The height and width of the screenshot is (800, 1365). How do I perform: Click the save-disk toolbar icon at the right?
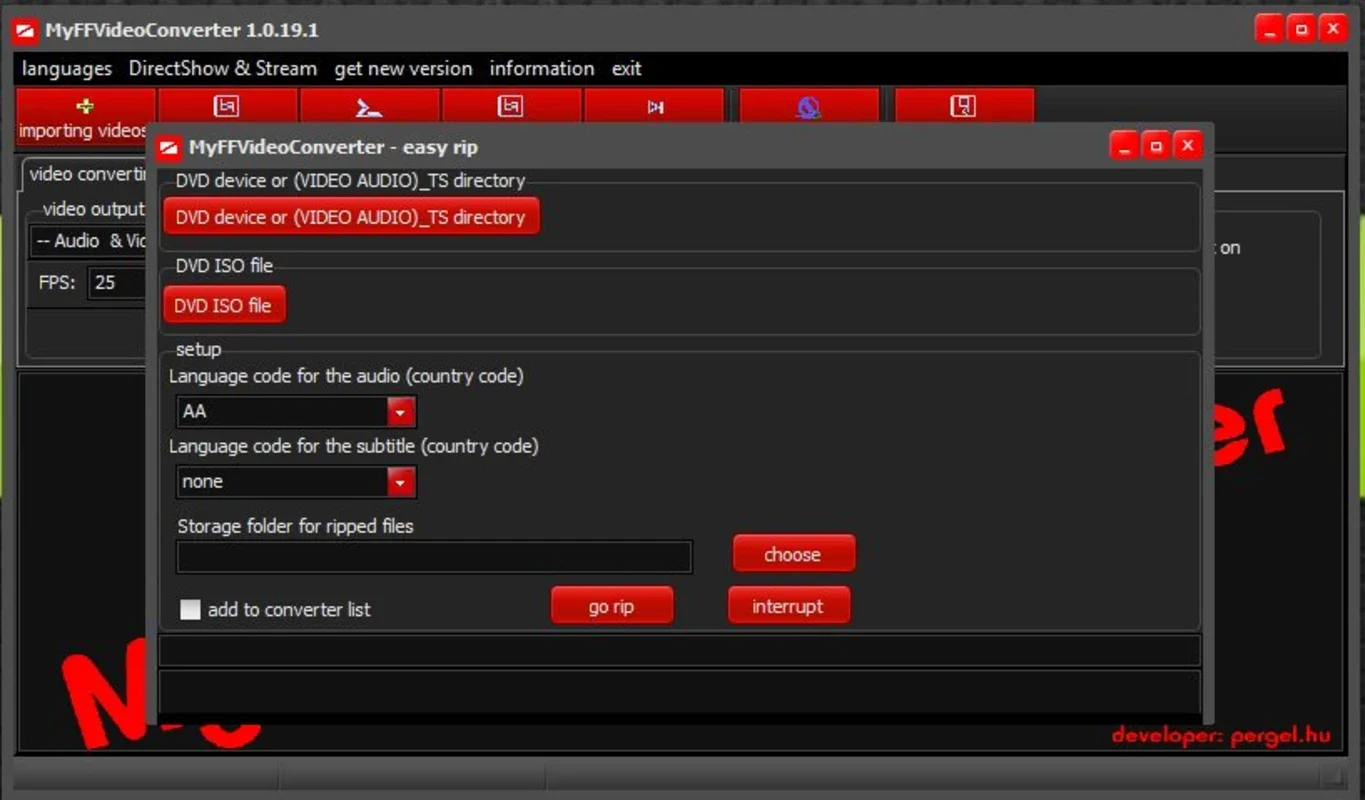coord(964,106)
